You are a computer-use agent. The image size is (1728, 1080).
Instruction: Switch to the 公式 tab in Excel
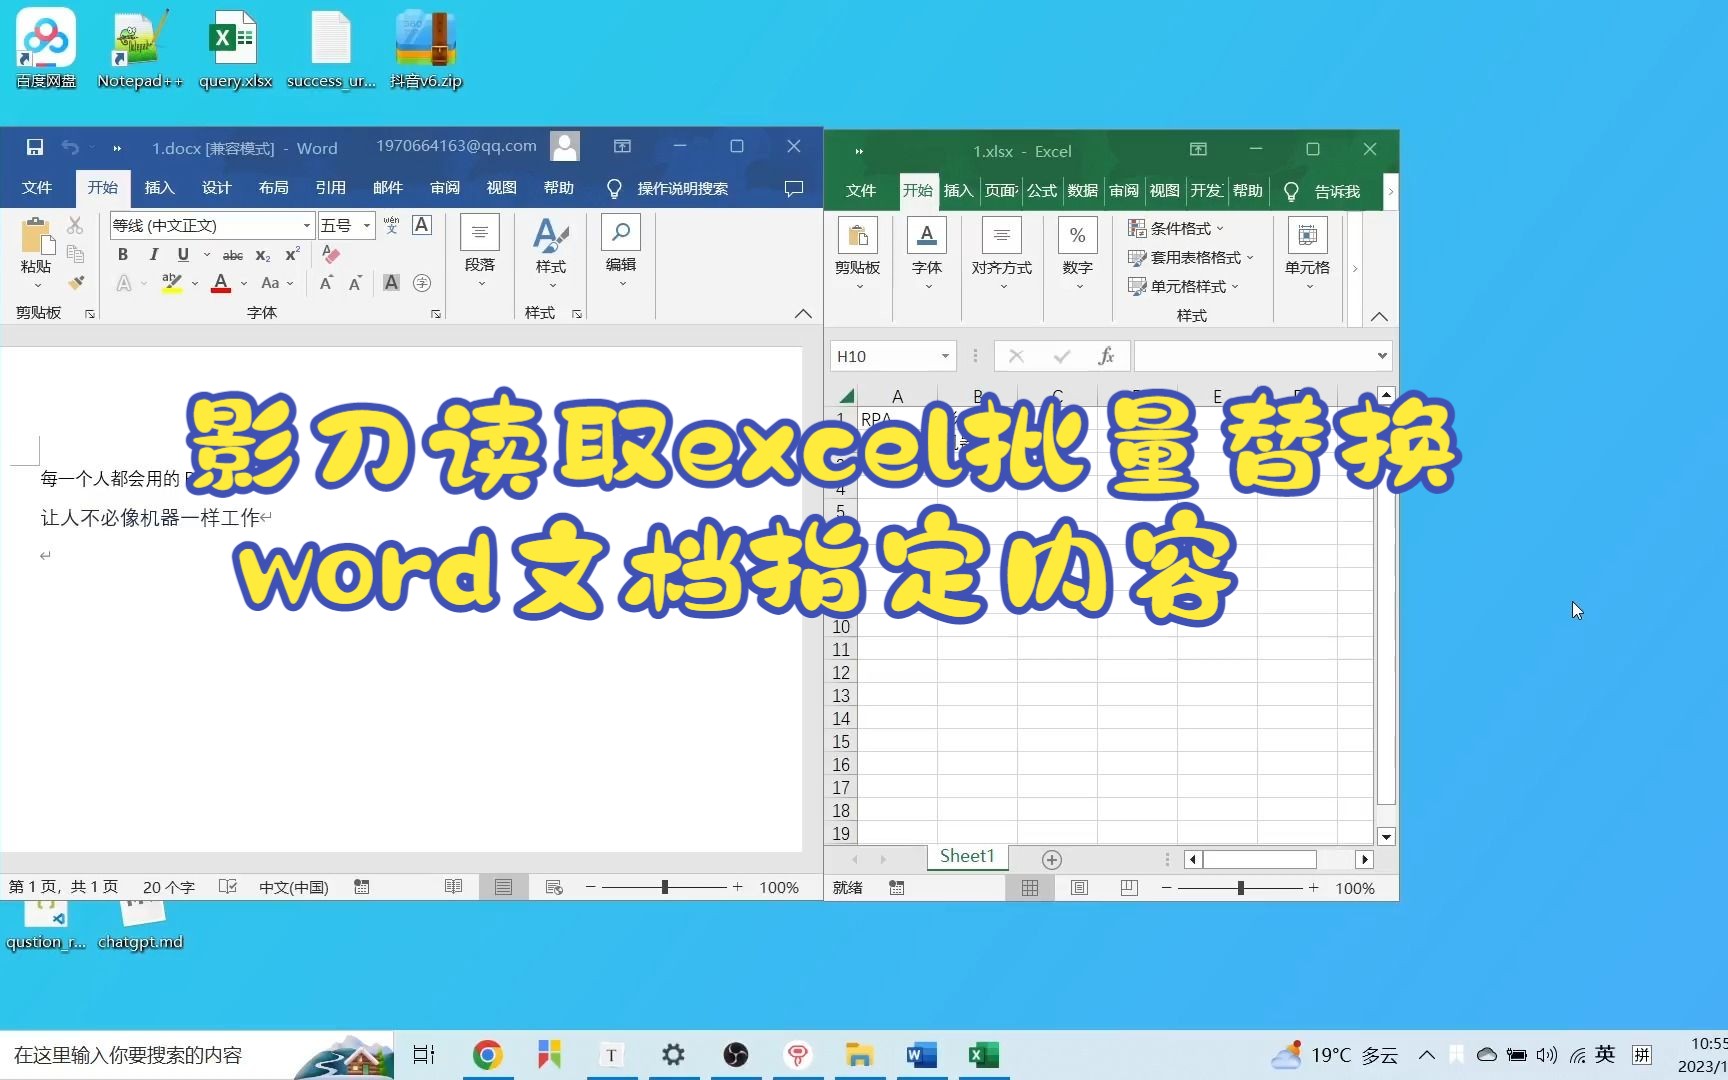(1041, 191)
